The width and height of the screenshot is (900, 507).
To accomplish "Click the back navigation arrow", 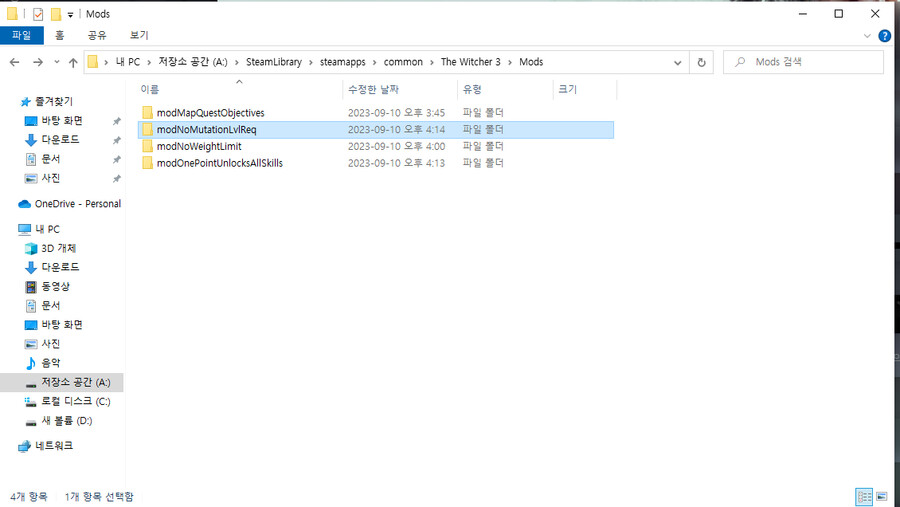I will click(x=14, y=62).
